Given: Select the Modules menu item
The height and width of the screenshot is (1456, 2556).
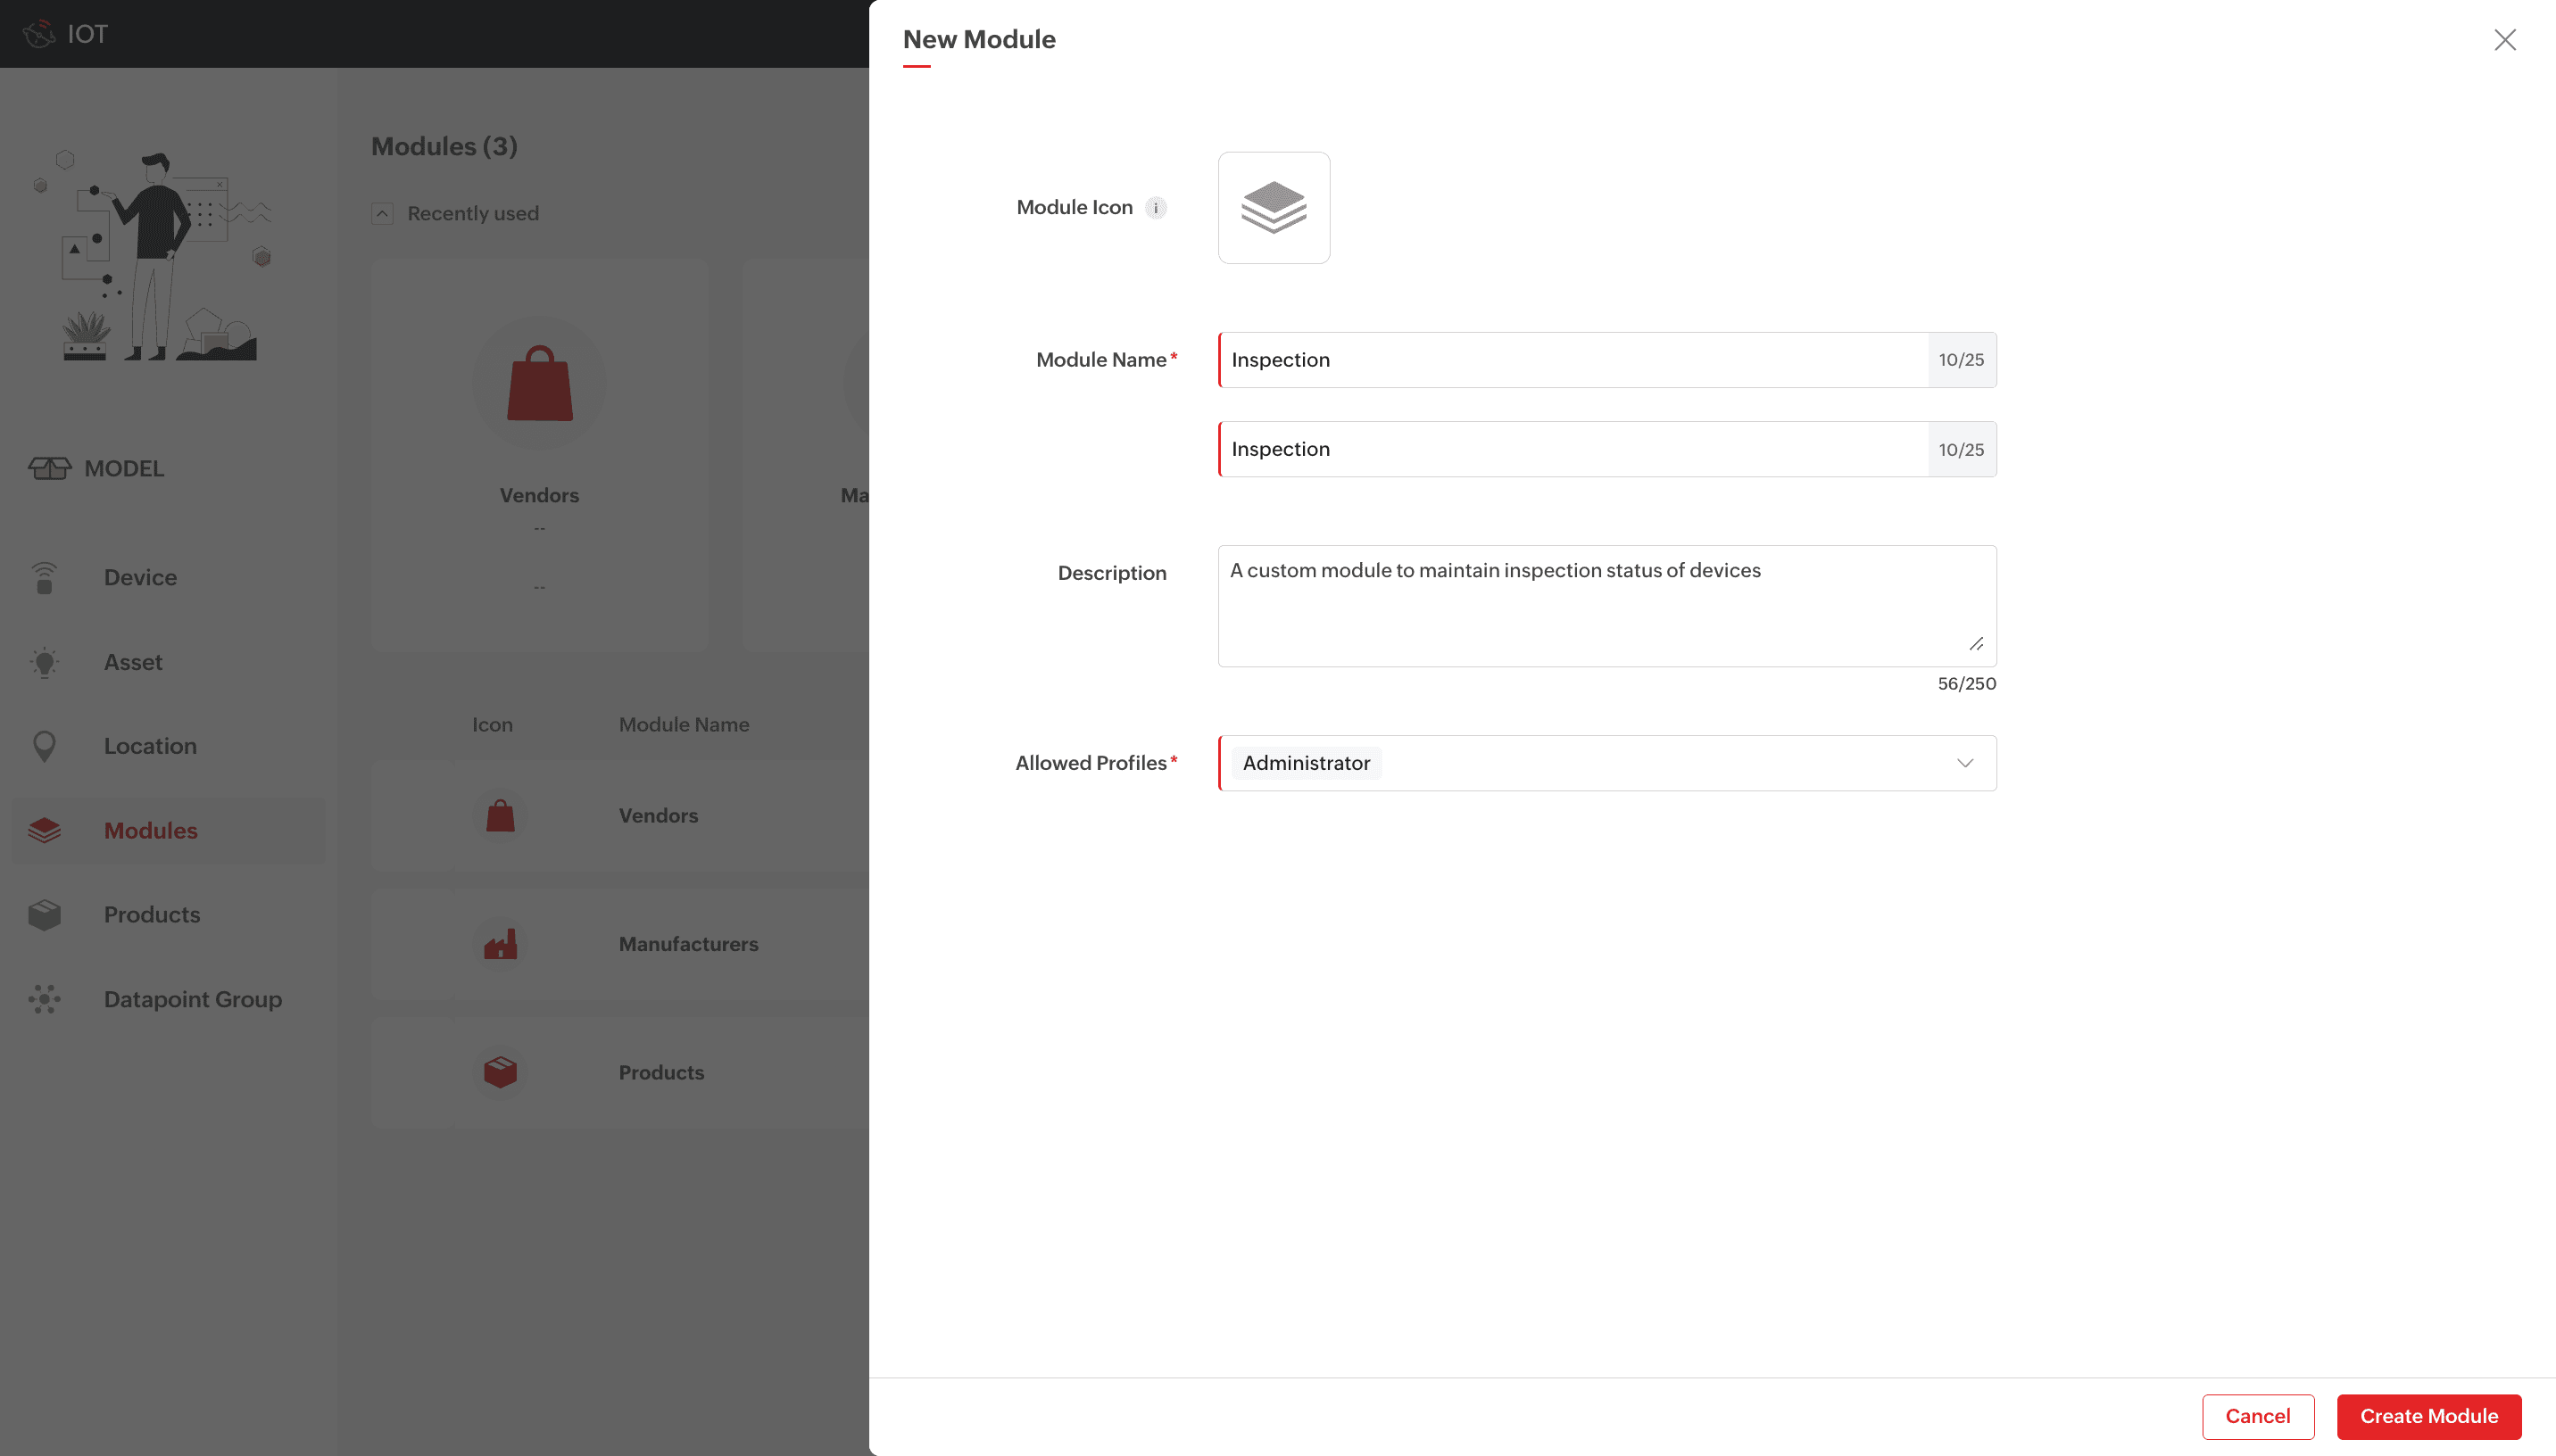Looking at the screenshot, I should point(150,830).
